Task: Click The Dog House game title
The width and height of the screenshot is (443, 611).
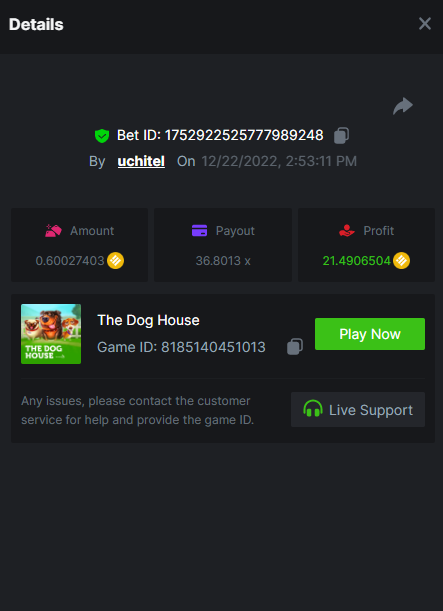Action: point(148,320)
